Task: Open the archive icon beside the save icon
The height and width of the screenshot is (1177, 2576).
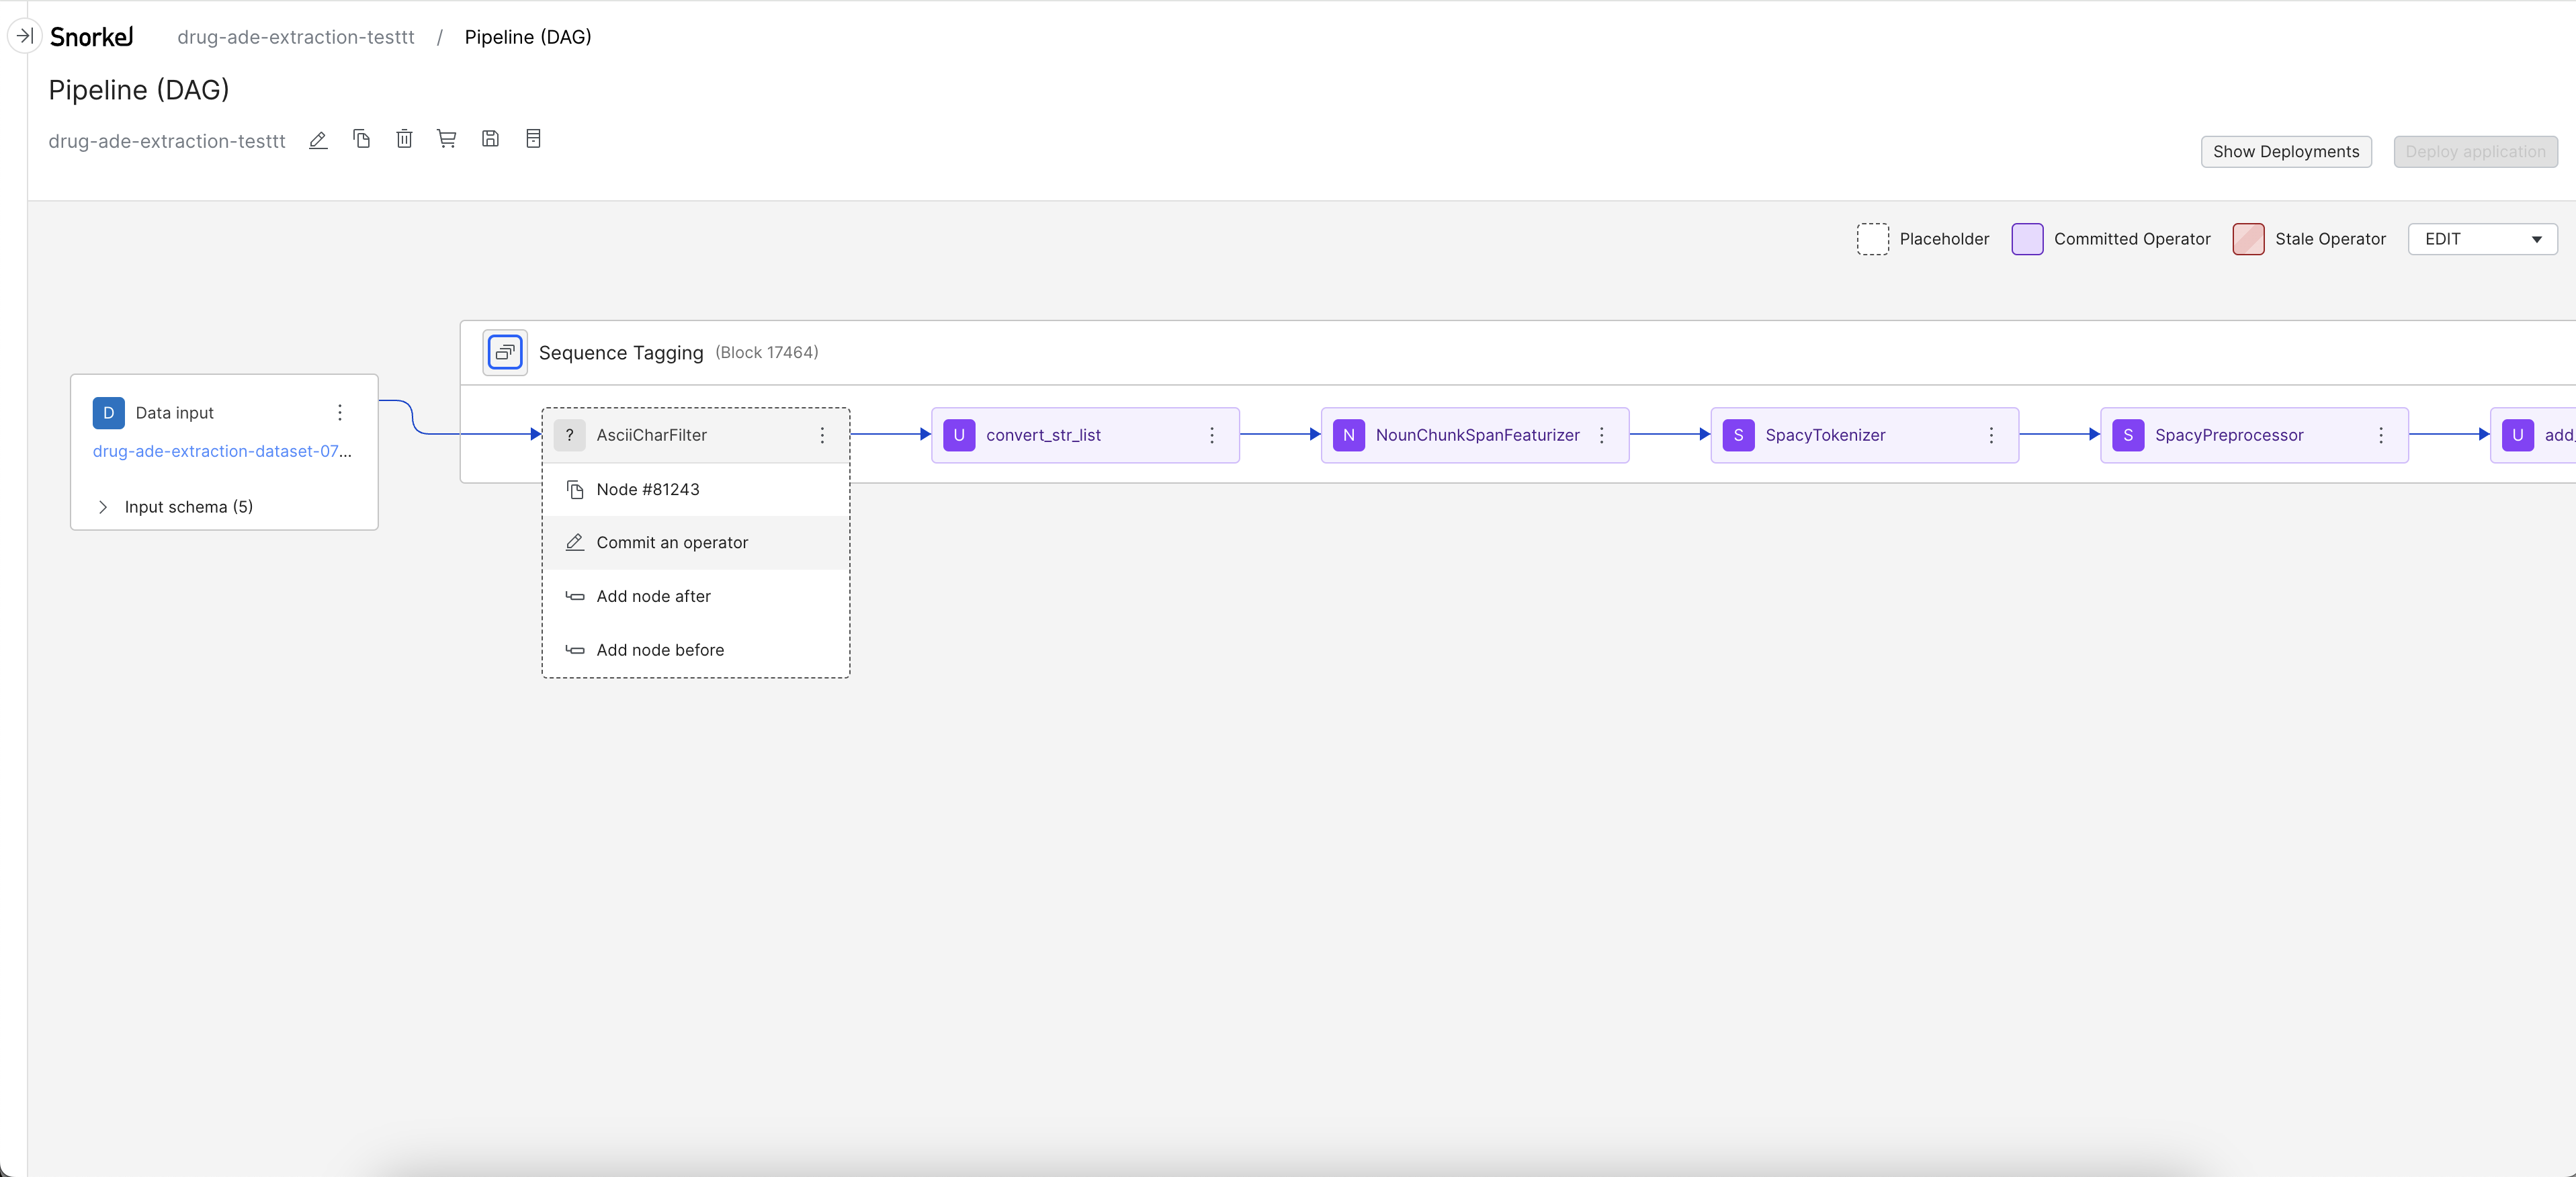Action: 533,139
